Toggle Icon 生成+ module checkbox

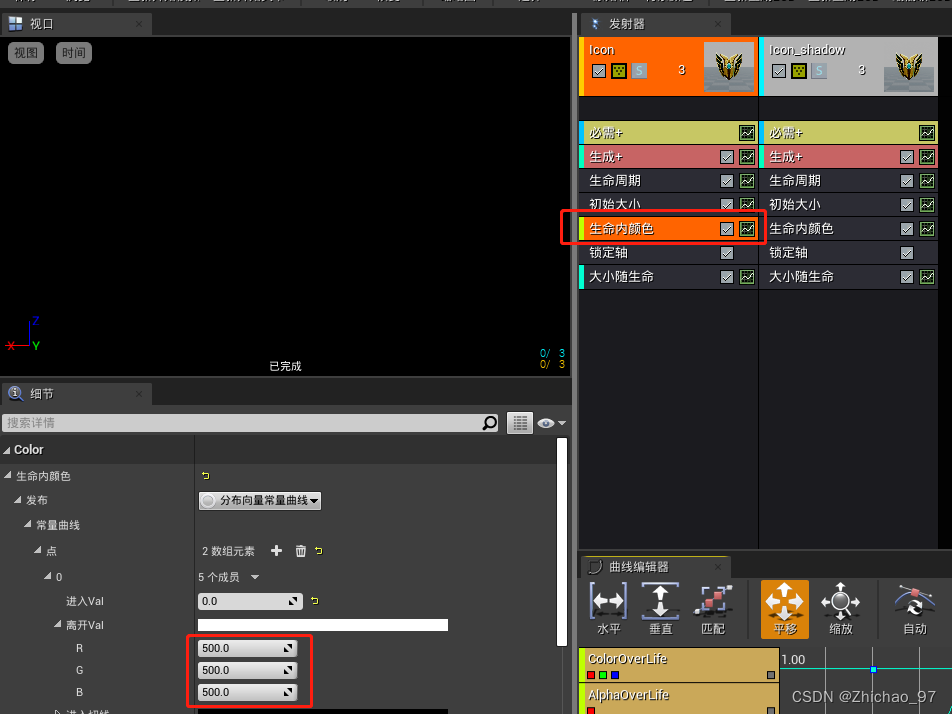pos(727,157)
